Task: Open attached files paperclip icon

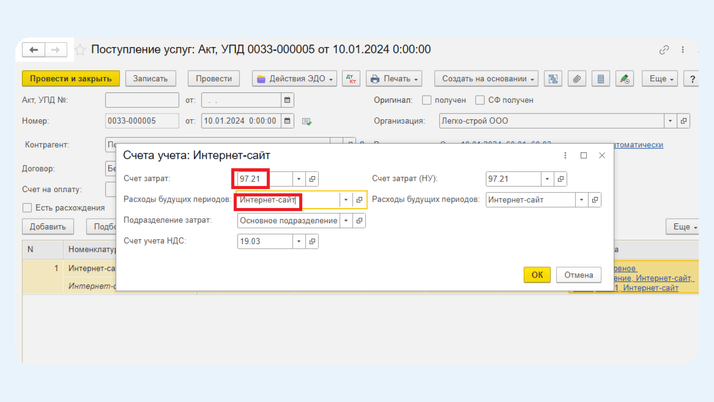Action: (x=577, y=79)
